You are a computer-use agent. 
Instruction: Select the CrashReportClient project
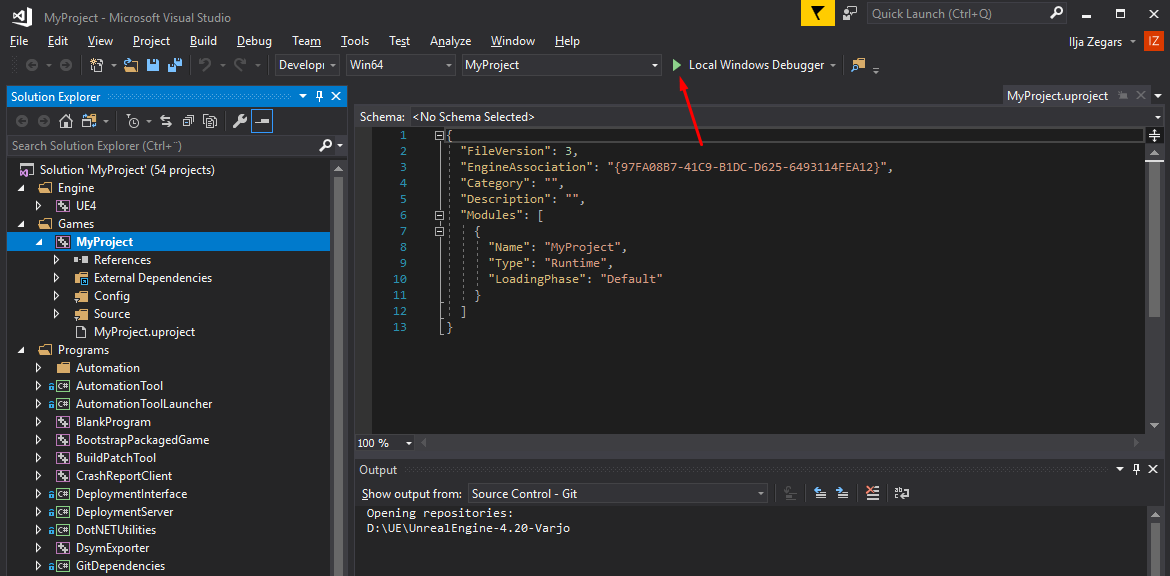click(x=124, y=475)
